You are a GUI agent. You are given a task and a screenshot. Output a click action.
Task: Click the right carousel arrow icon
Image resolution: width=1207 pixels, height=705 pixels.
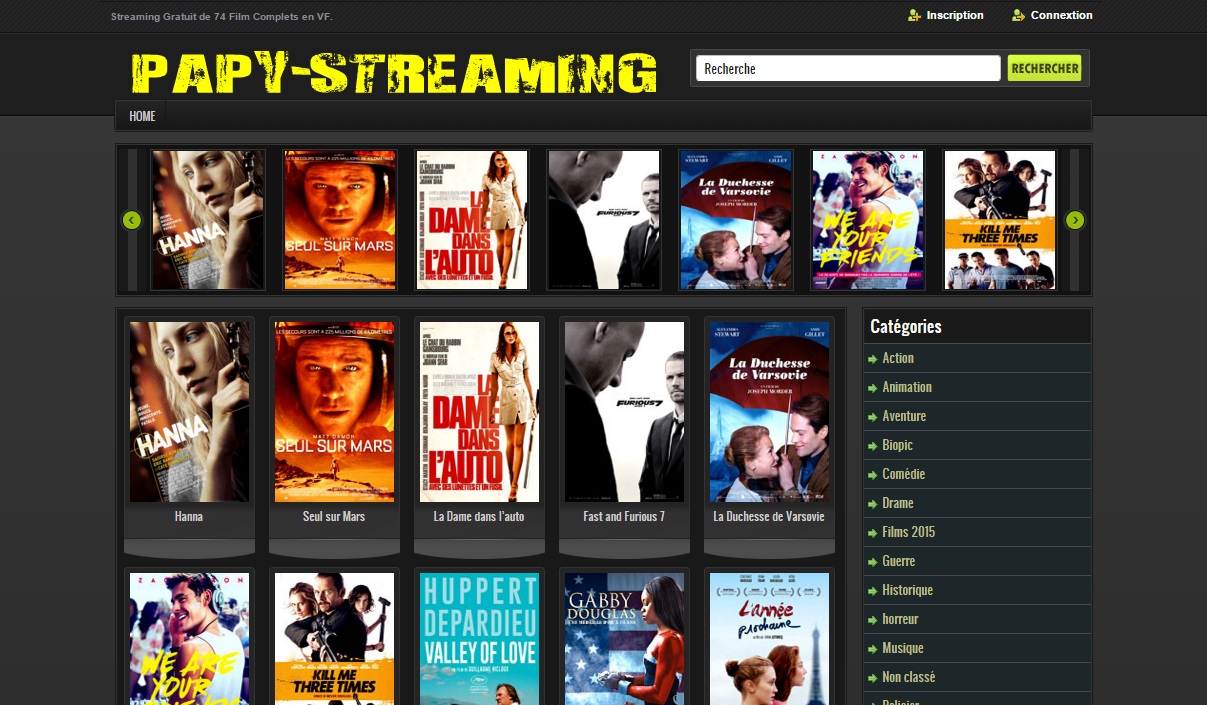click(x=1075, y=220)
